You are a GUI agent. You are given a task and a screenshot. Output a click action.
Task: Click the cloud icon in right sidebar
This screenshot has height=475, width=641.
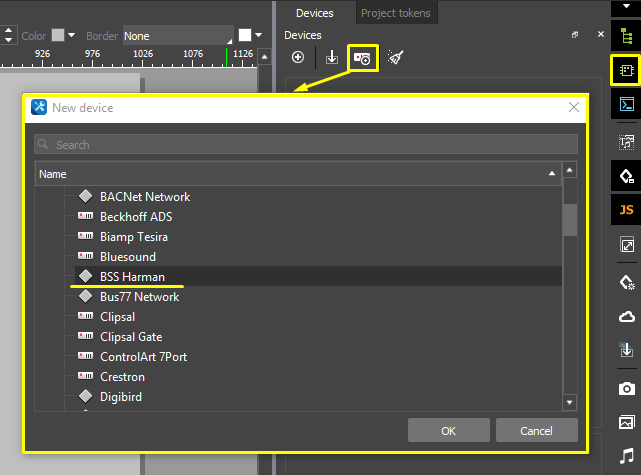point(626,316)
